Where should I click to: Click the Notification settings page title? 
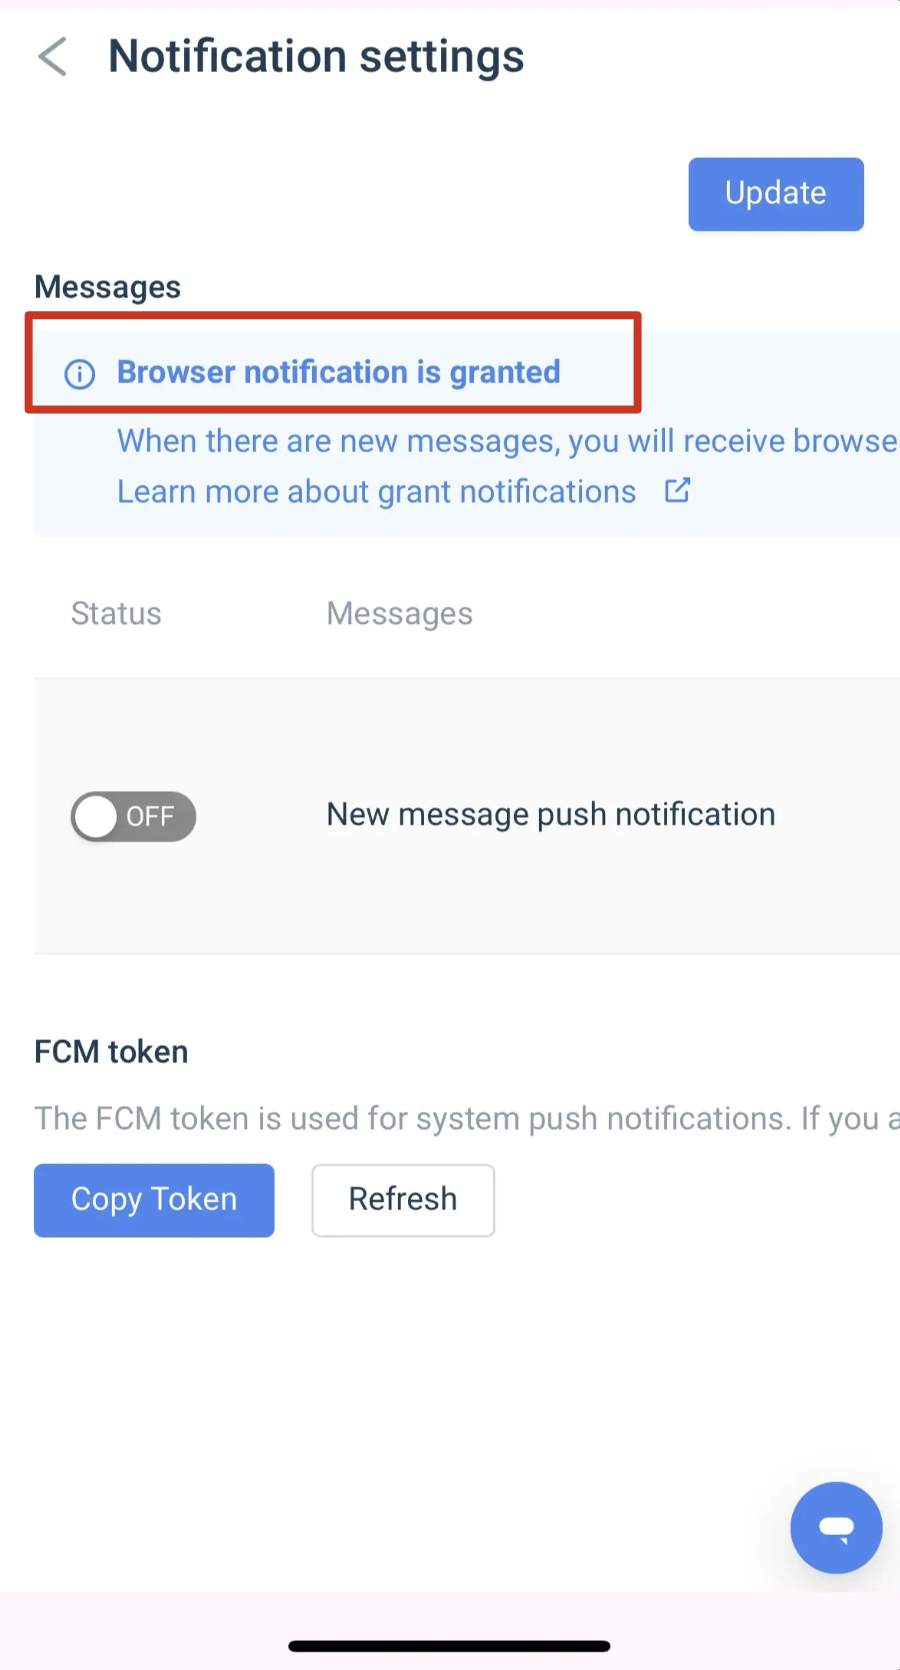[316, 57]
